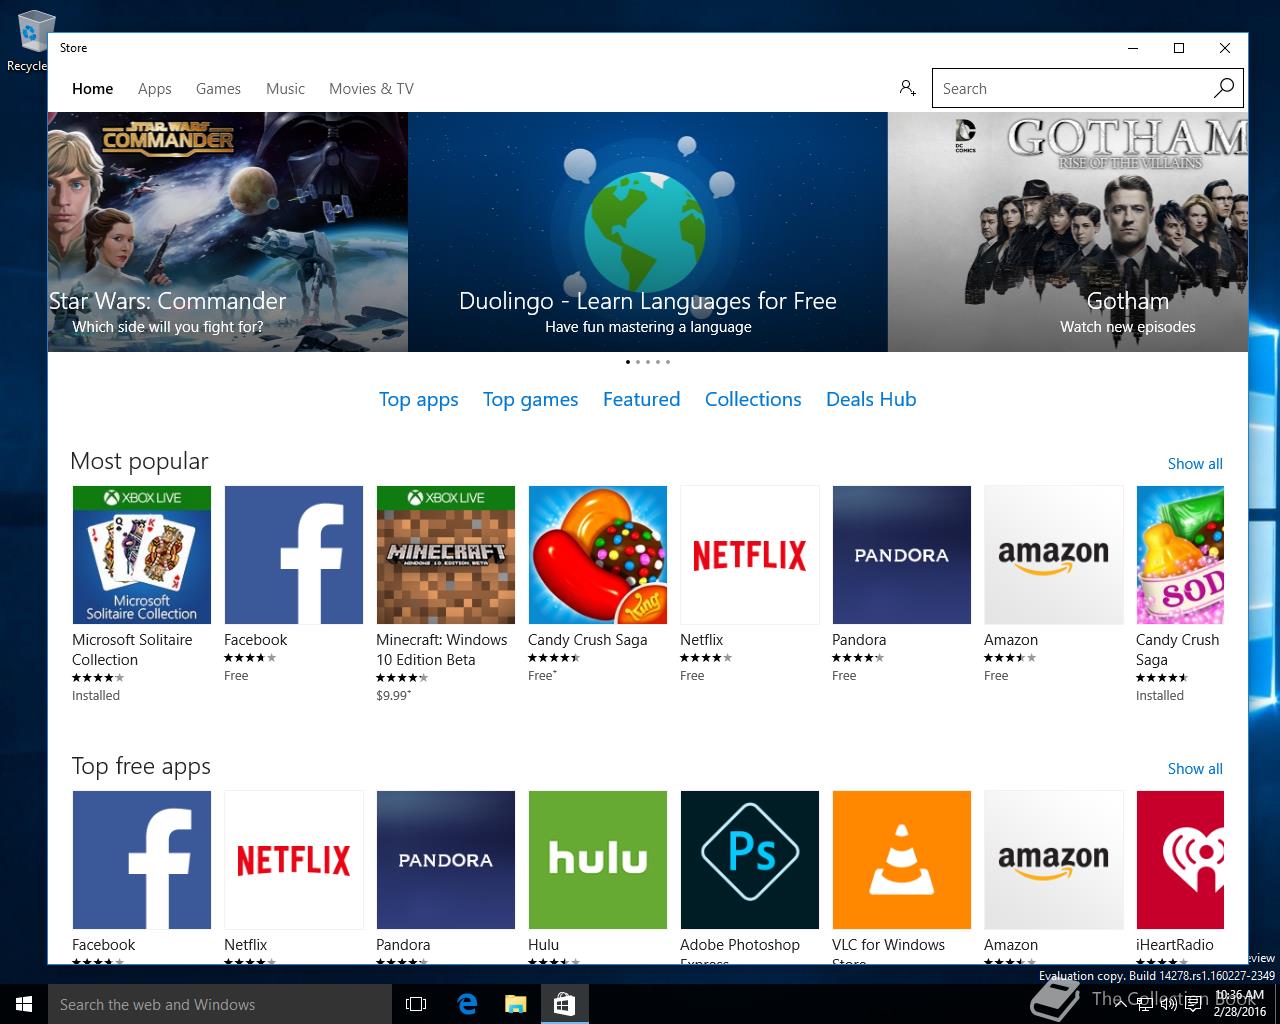Open the Top apps link
The width and height of the screenshot is (1280, 1024).
(418, 399)
